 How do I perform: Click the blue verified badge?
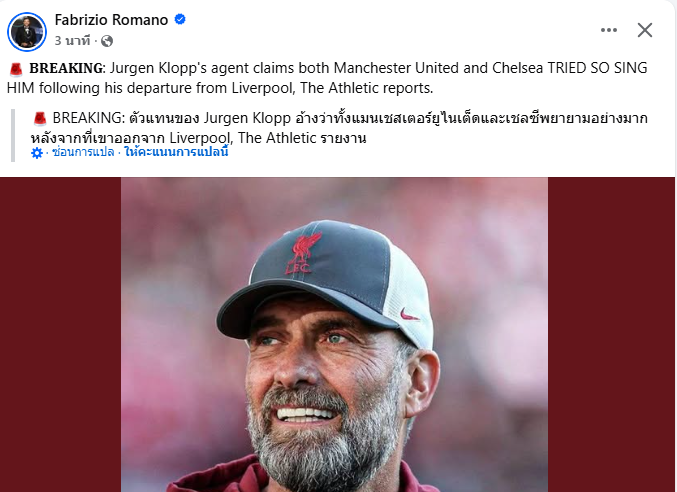click(x=180, y=21)
